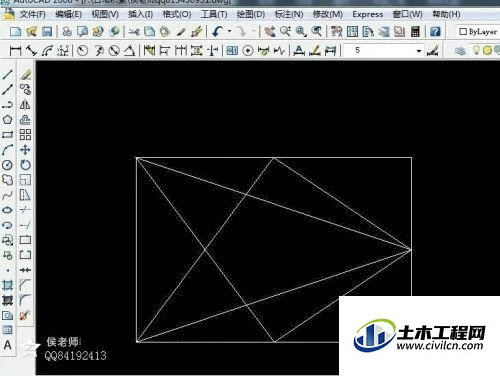The height and width of the screenshot is (376, 500).
Task: Select the Copy Object modify tool
Action: click(x=25, y=90)
